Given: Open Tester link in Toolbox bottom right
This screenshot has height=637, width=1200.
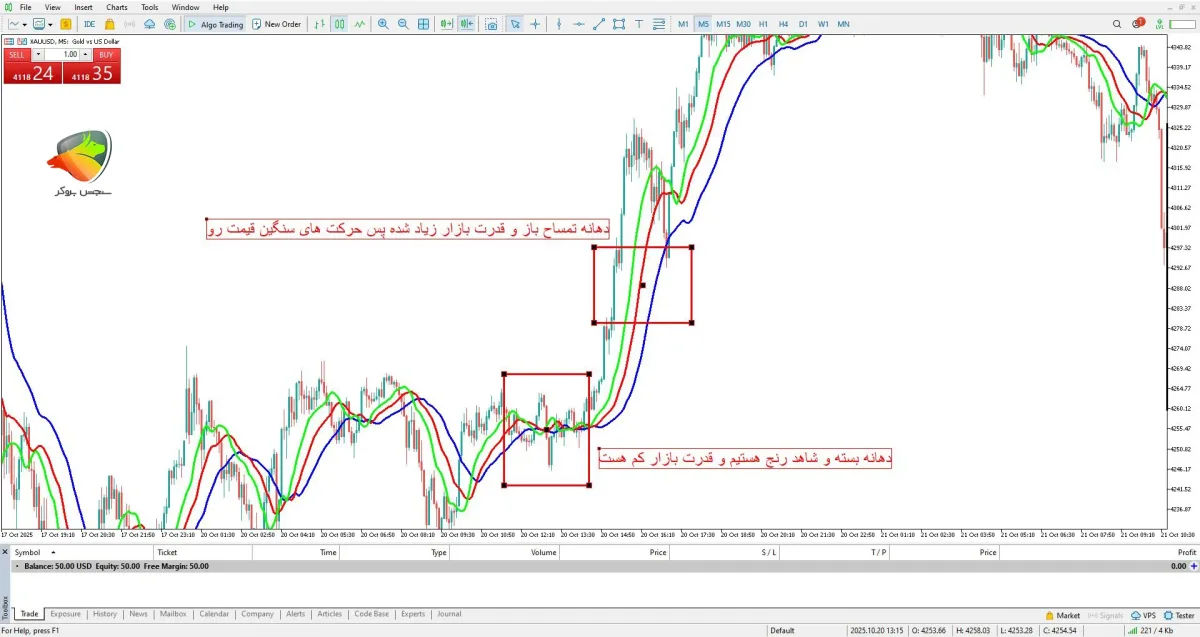Looking at the screenshot, I should click(1180, 615).
